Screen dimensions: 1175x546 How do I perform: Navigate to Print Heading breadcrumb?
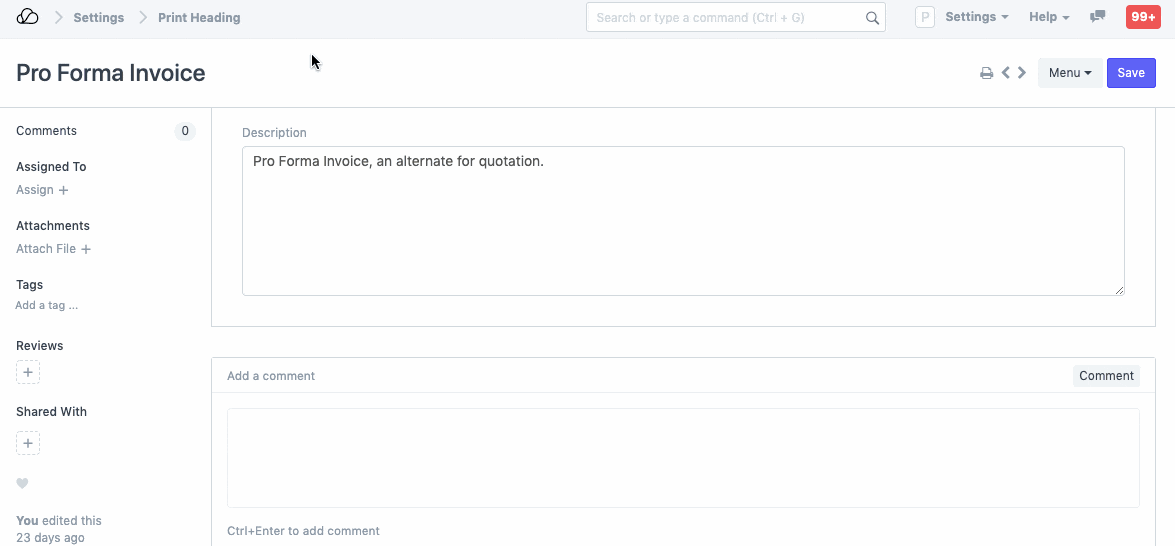pos(199,18)
